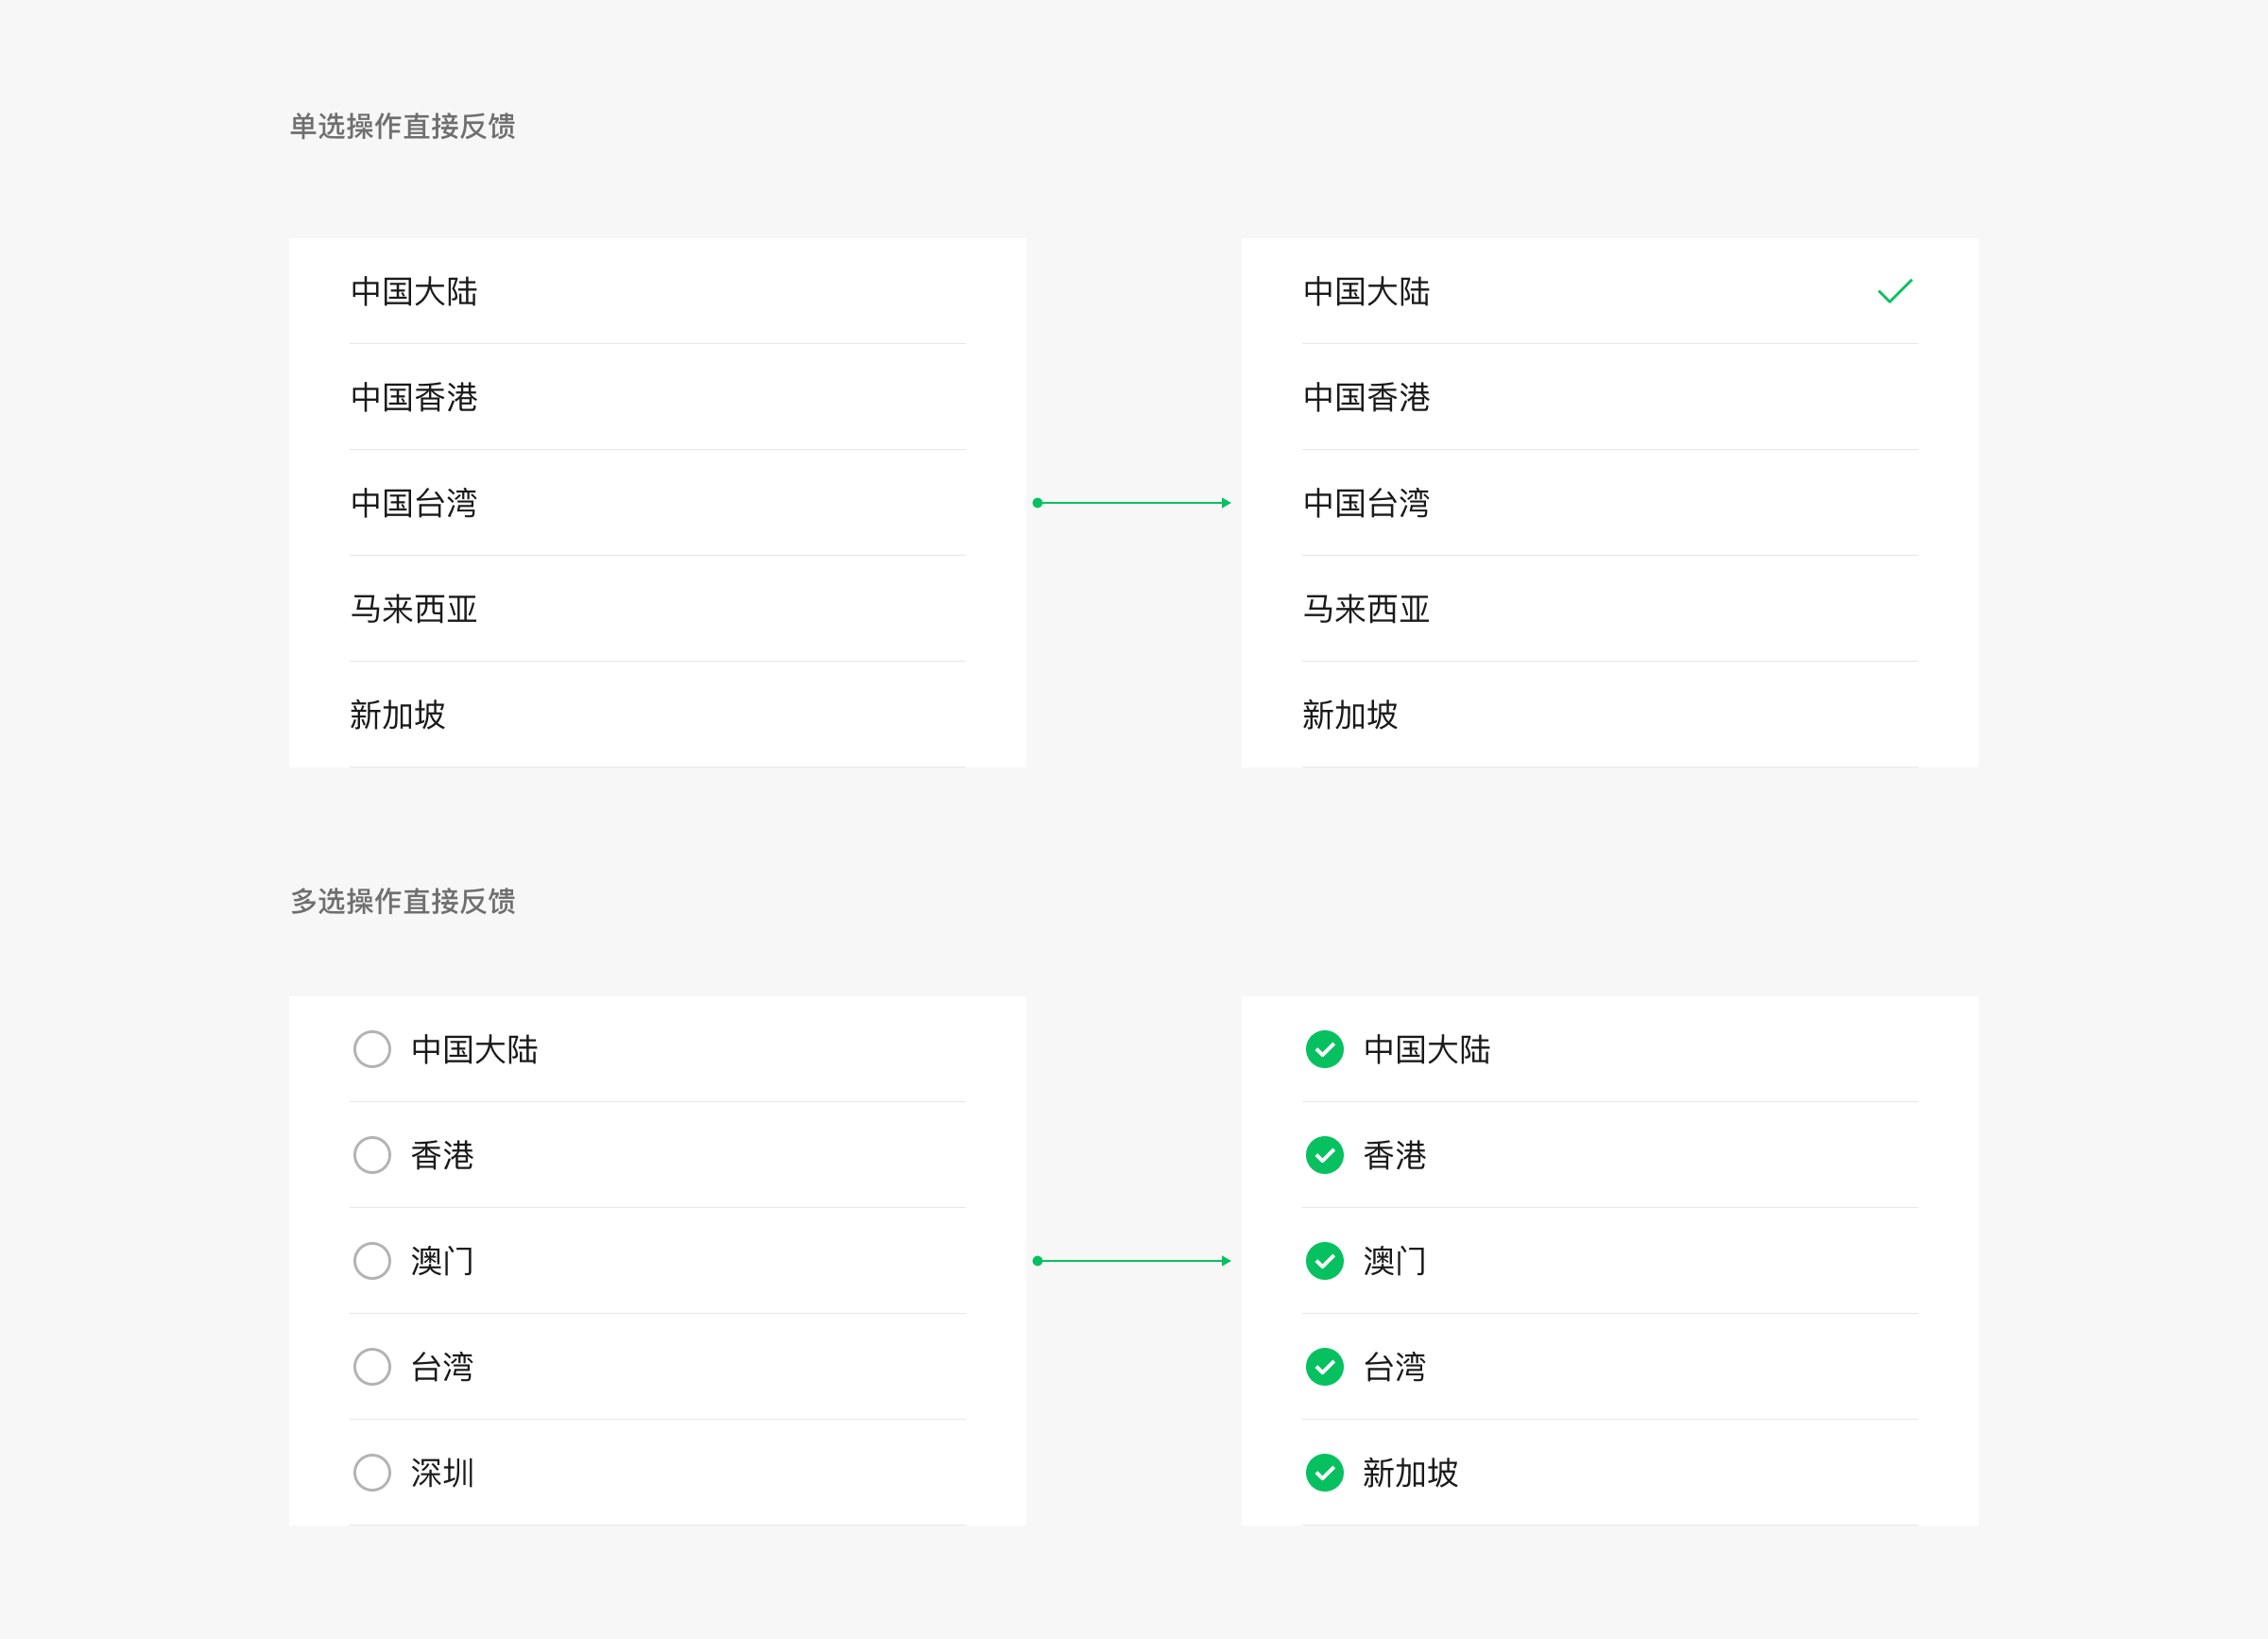Check the empty circle next to 深圳
Viewport: 2268px width, 1639px height.
[372, 1472]
